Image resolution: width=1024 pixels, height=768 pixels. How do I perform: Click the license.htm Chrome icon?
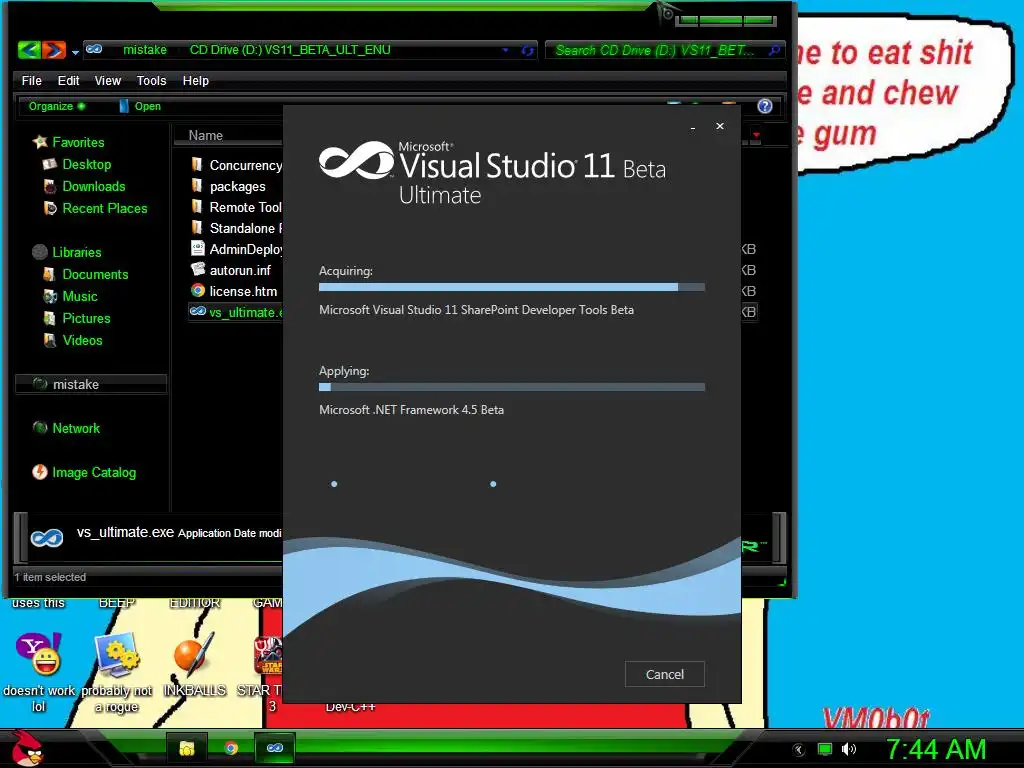(198, 291)
